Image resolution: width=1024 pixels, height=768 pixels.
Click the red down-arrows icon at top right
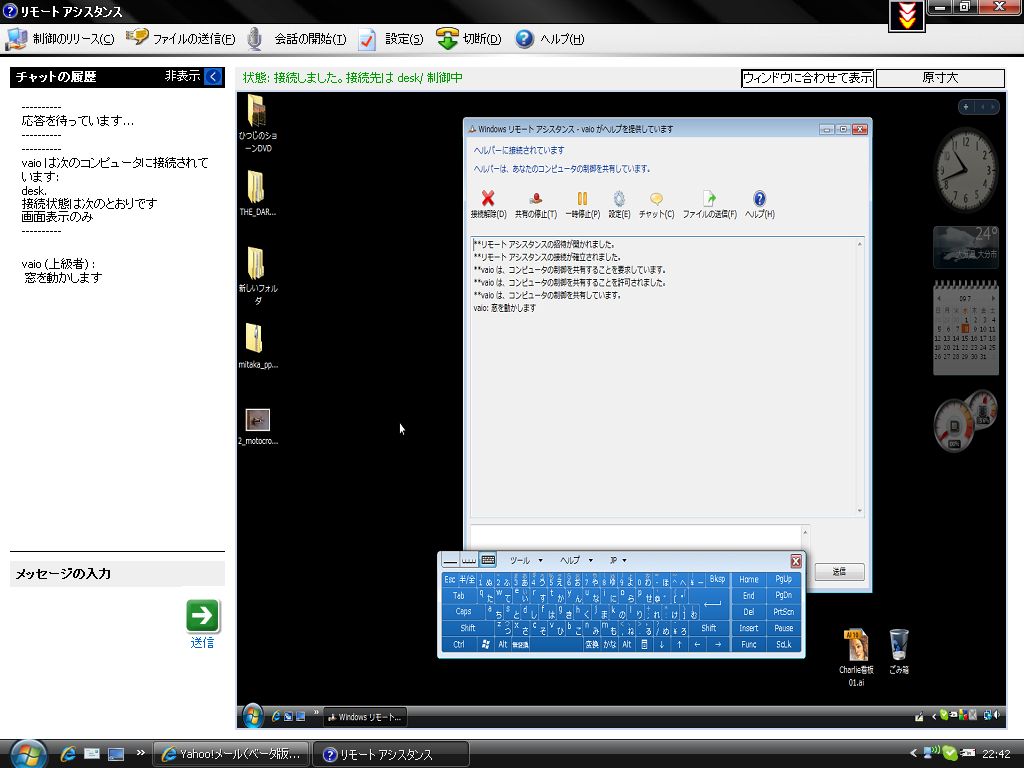(x=907, y=16)
